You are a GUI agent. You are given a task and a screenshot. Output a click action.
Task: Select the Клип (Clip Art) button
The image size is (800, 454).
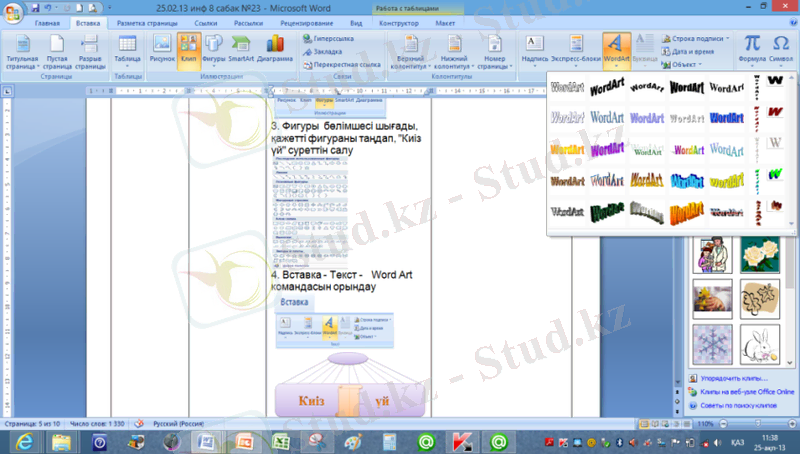[x=188, y=48]
